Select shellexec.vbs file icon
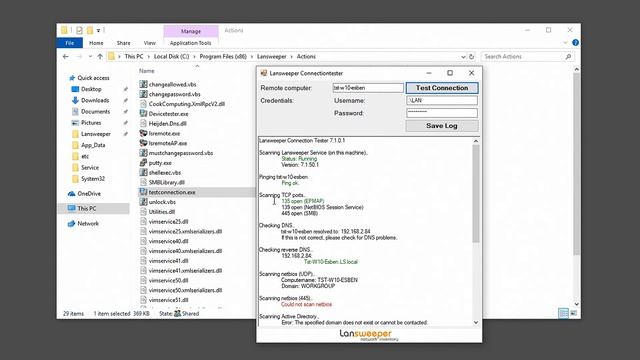This screenshot has width=640, height=360. [143, 172]
